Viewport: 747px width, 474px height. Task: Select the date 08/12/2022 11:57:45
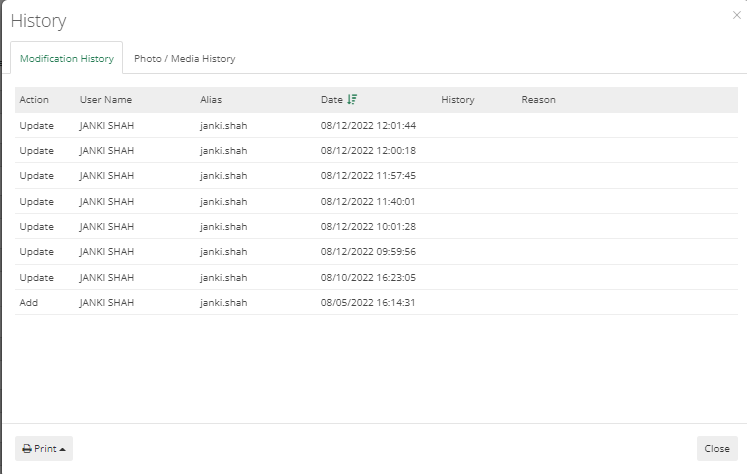pos(368,176)
